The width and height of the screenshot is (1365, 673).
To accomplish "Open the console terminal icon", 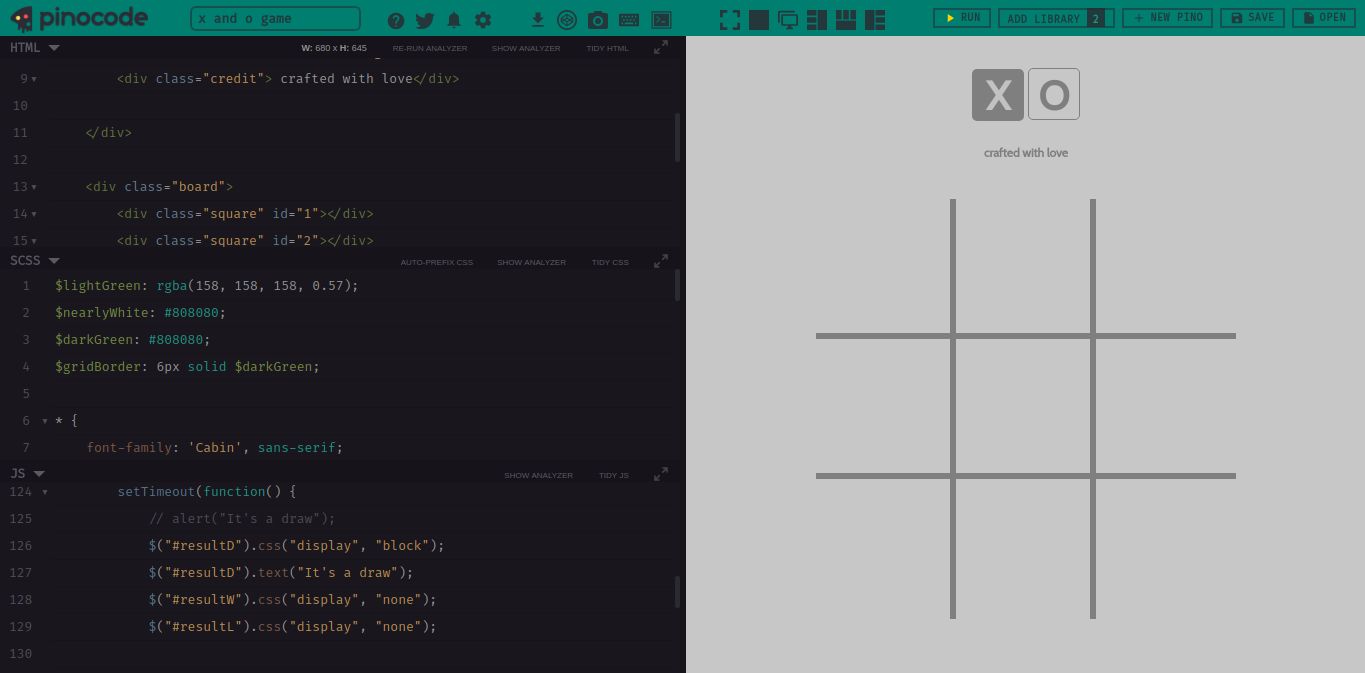I will point(660,19).
